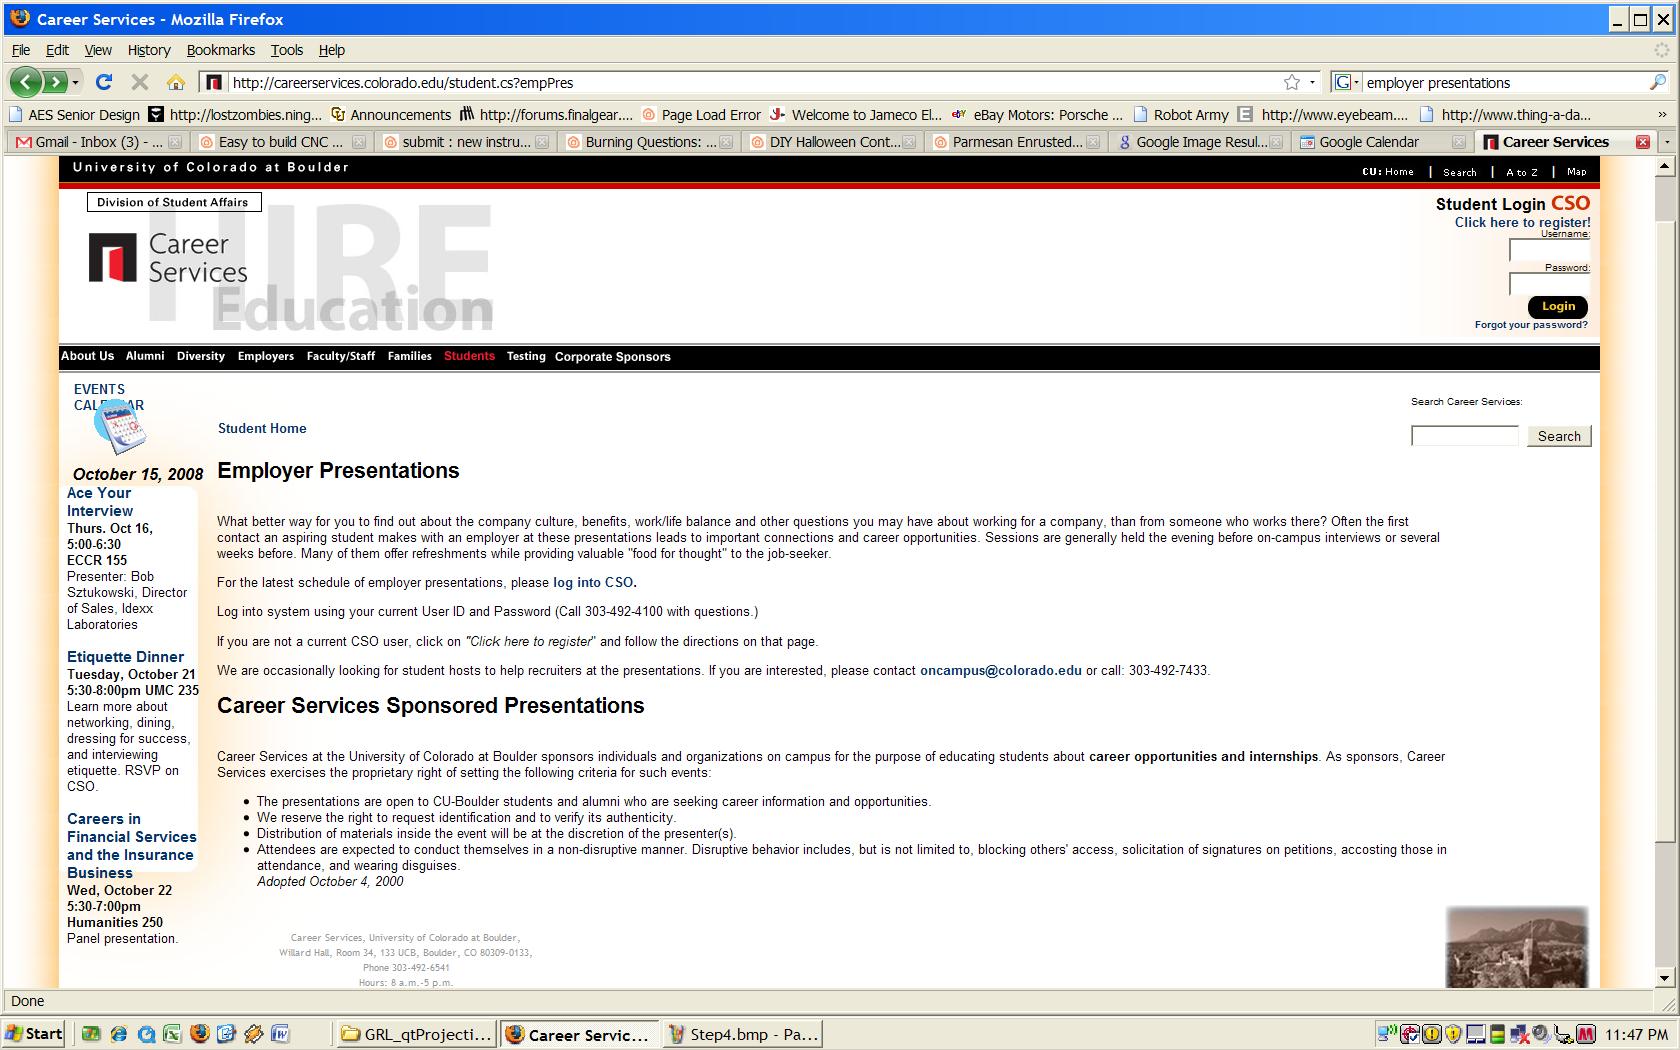Image resolution: width=1680 pixels, height=1050 pixels.
Task: Switch to the Google Image Results tab
Action: [x=1199, y=142]
